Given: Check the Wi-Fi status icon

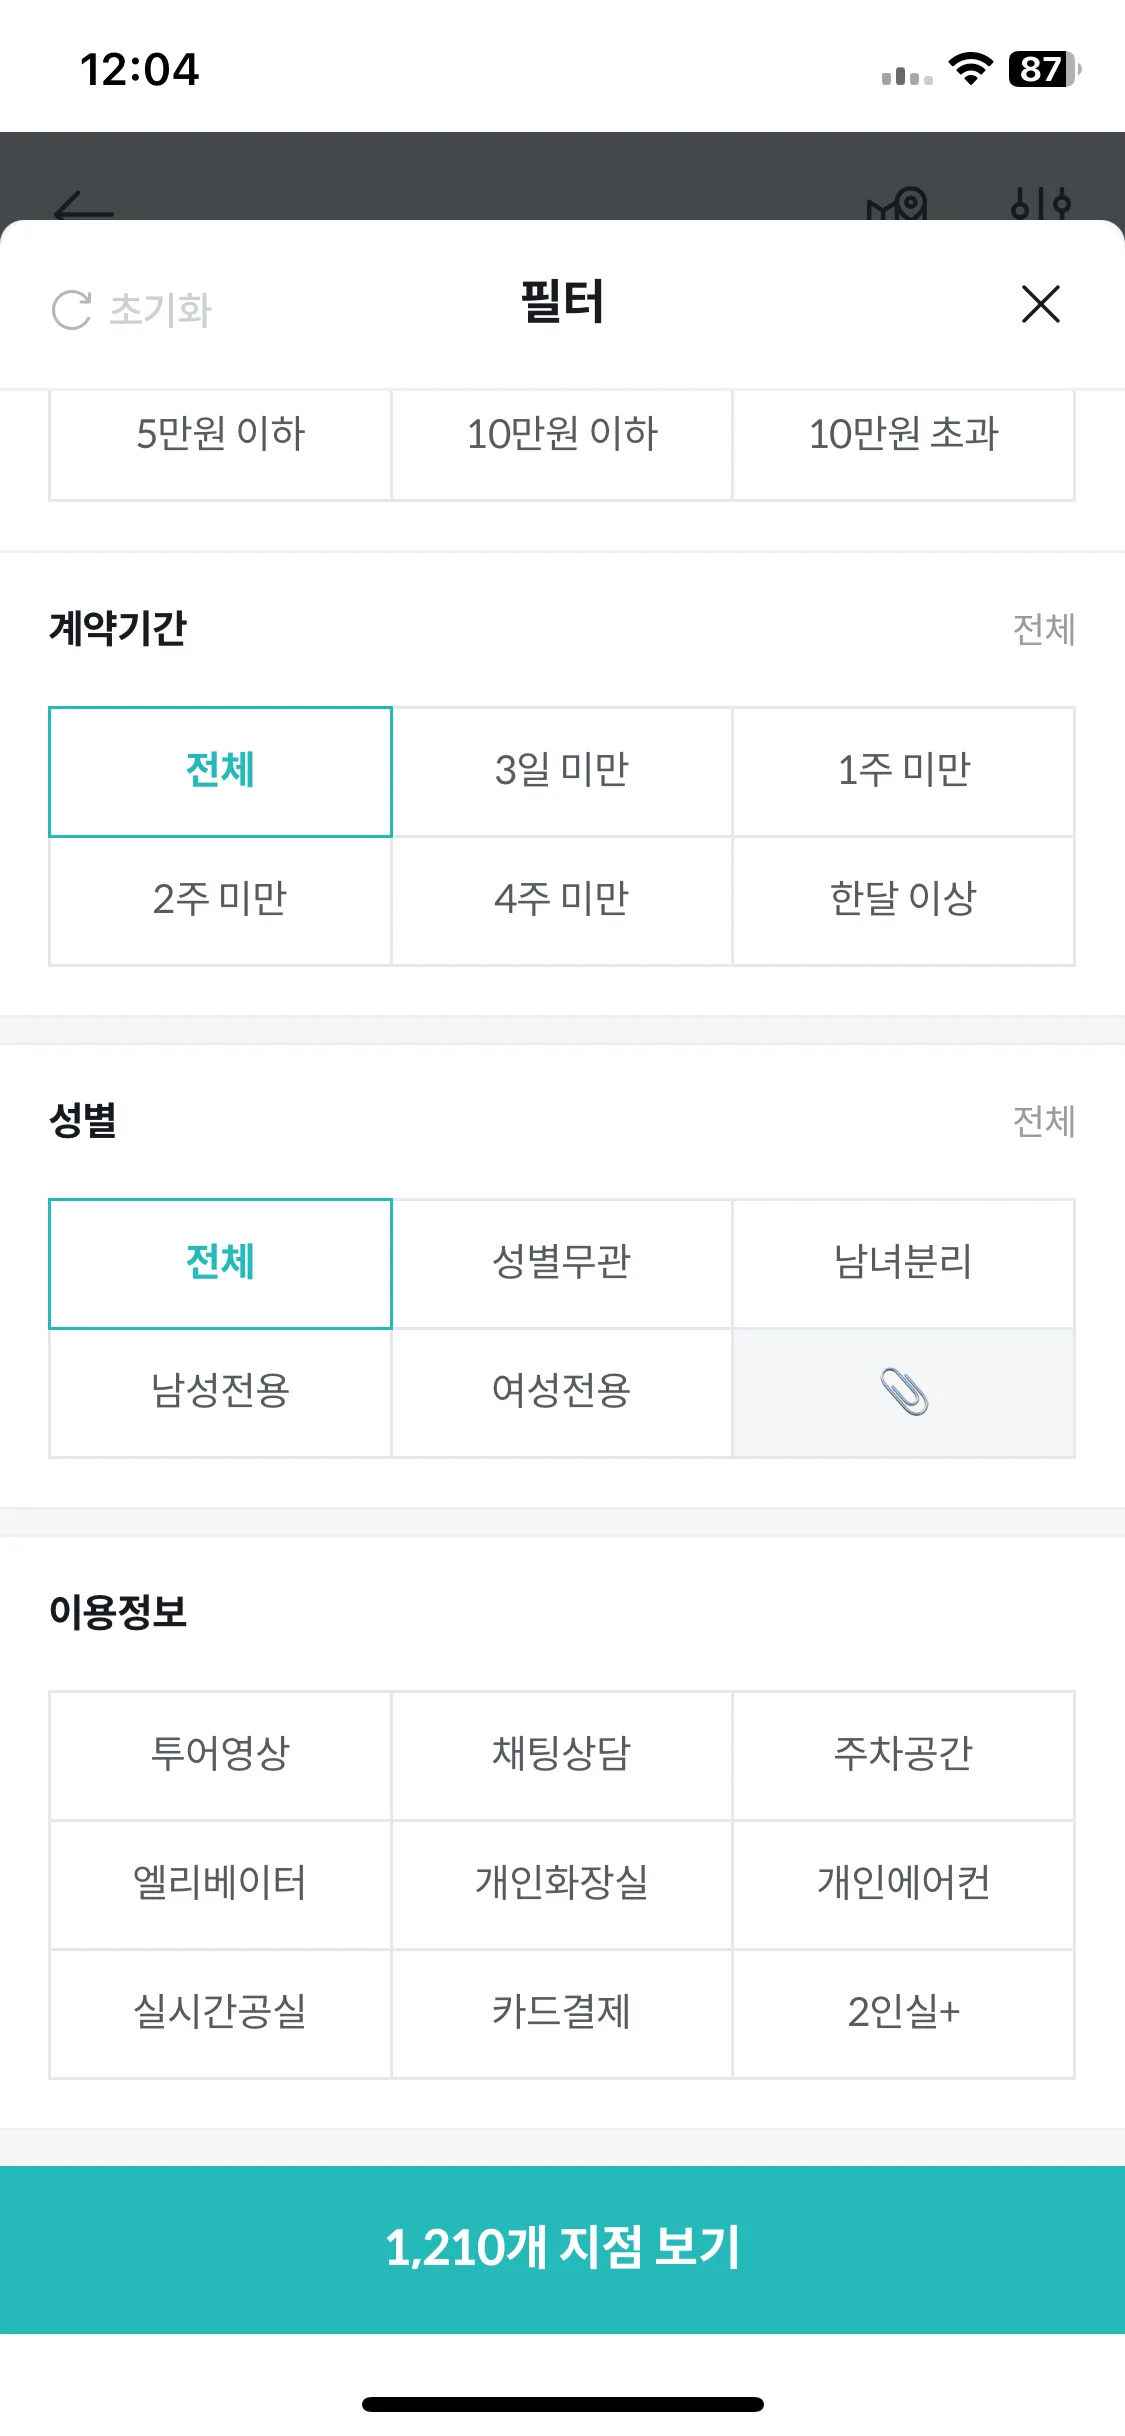Looking at the screenshot, I should [x=970, y=69].
